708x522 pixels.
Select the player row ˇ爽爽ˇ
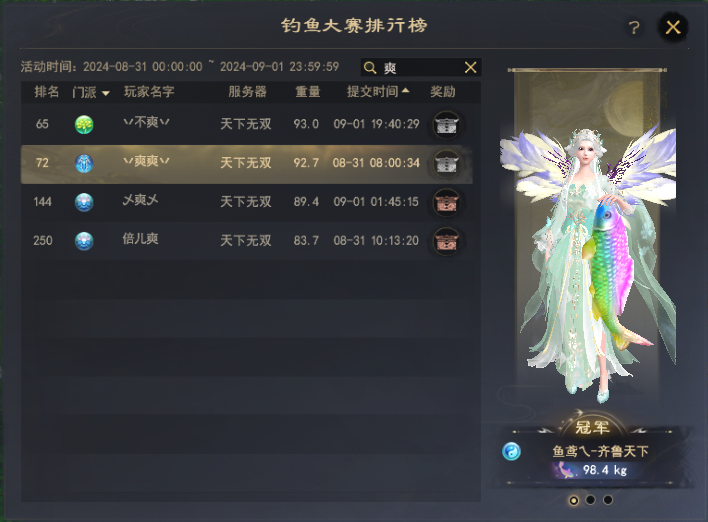[x=247, y=164]
